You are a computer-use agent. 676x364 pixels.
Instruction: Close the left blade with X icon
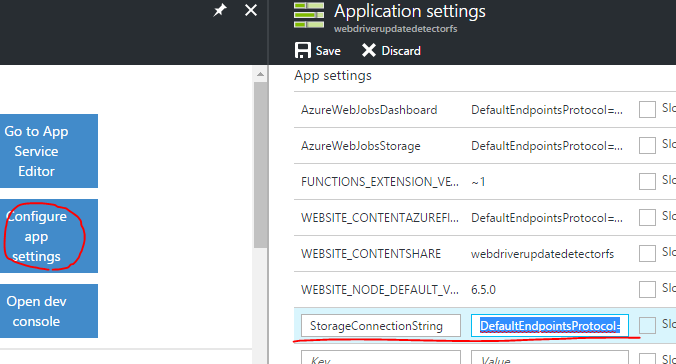click(x=251, y=10)
